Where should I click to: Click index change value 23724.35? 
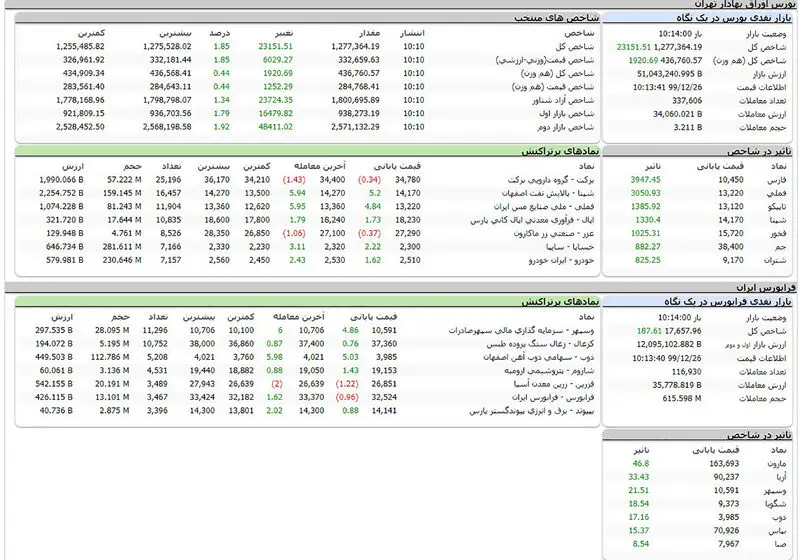pos(276,100)
